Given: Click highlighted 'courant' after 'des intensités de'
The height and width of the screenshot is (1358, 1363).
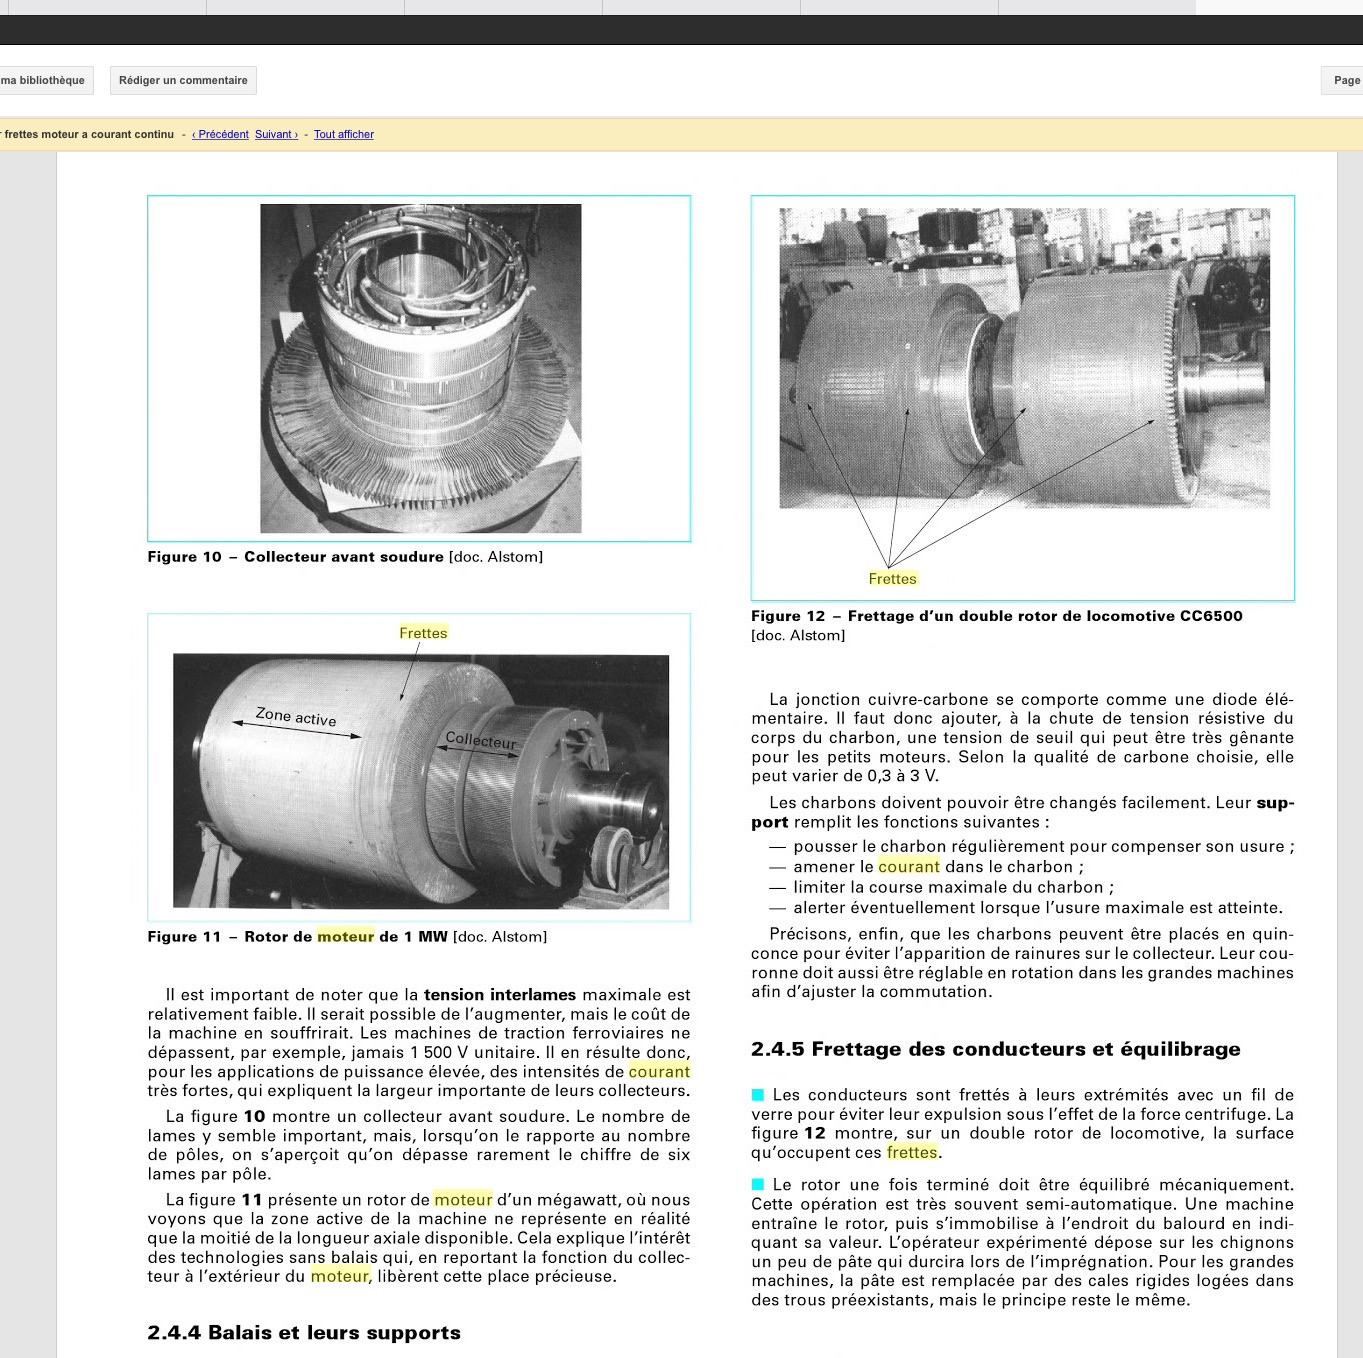Looking at the screenshot, I should 659,1072.
